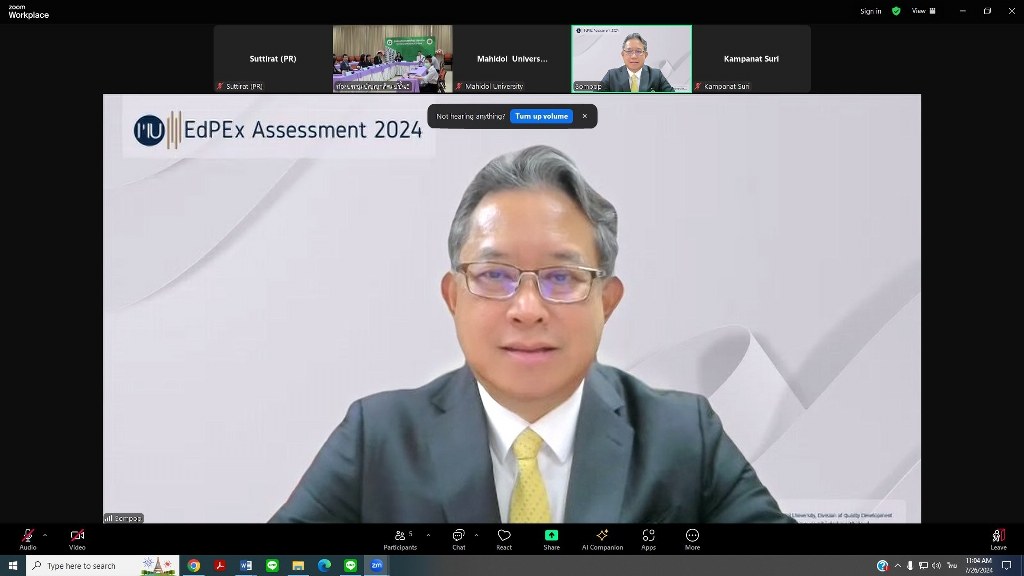Open Google Chrome from the taskbar
Viewport: 1024px width, 576px height.
pyautogui.click(x=194, y=566)
